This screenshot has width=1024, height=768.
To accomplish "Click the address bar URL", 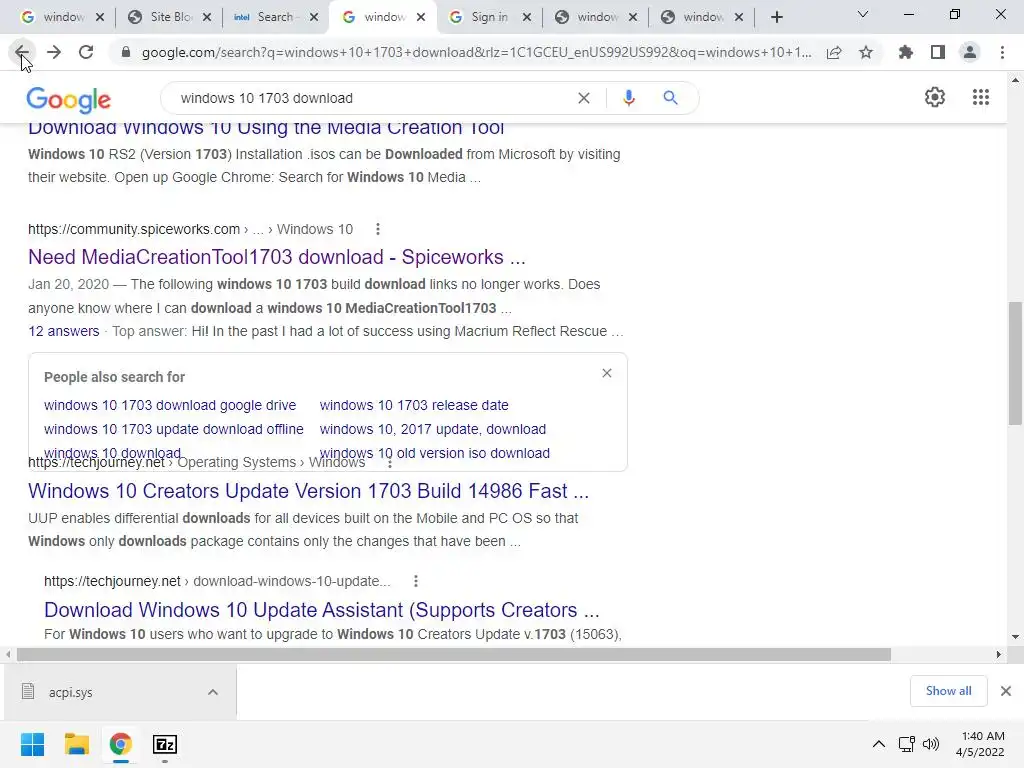I will point(477,52).
